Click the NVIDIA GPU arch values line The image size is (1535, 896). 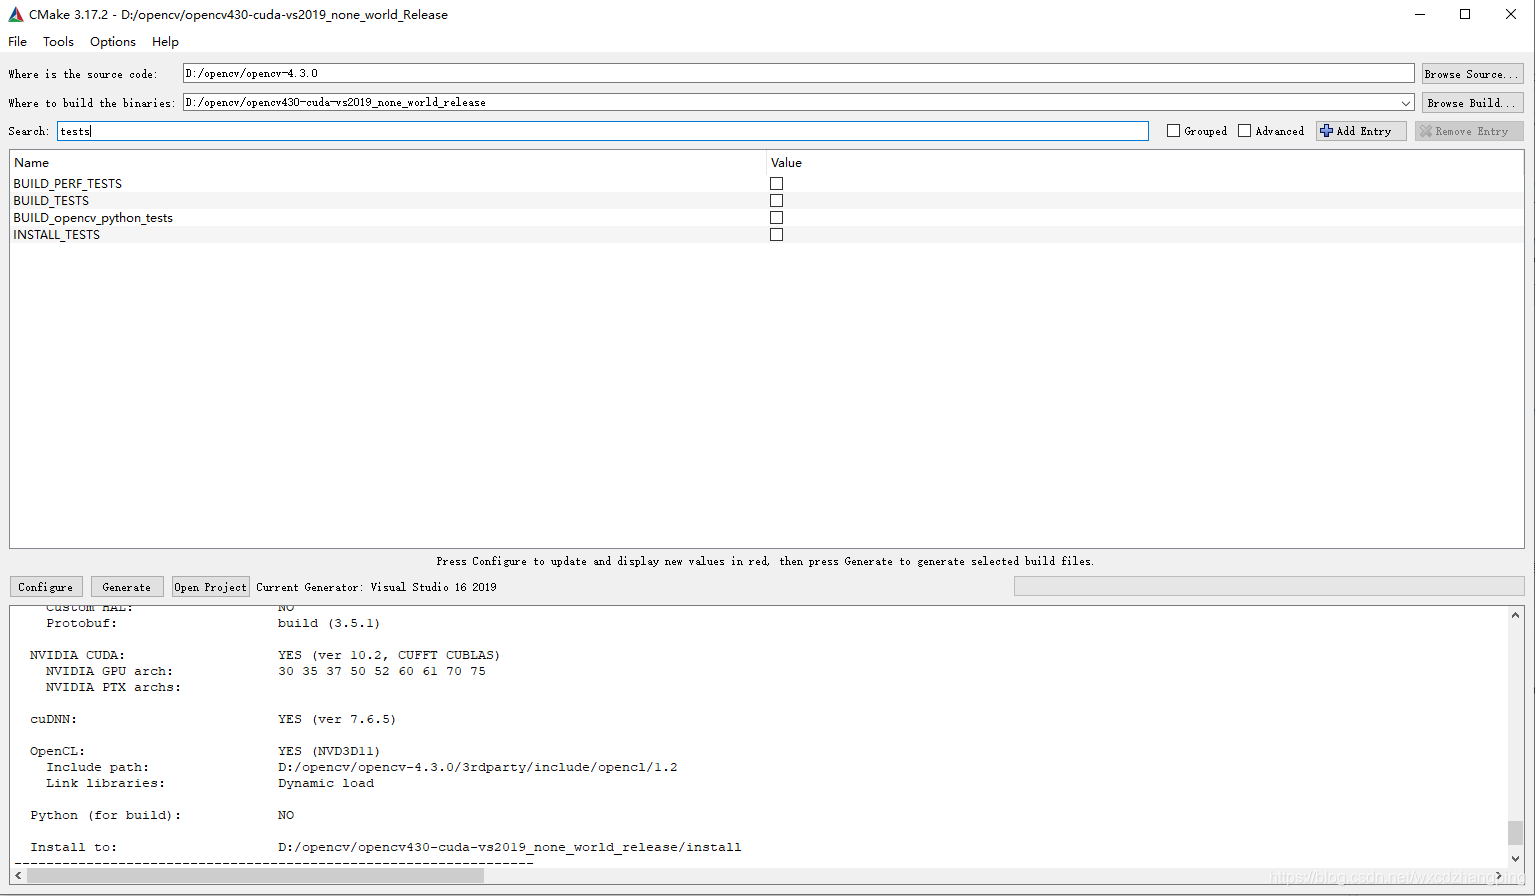[x=382, y=671]
